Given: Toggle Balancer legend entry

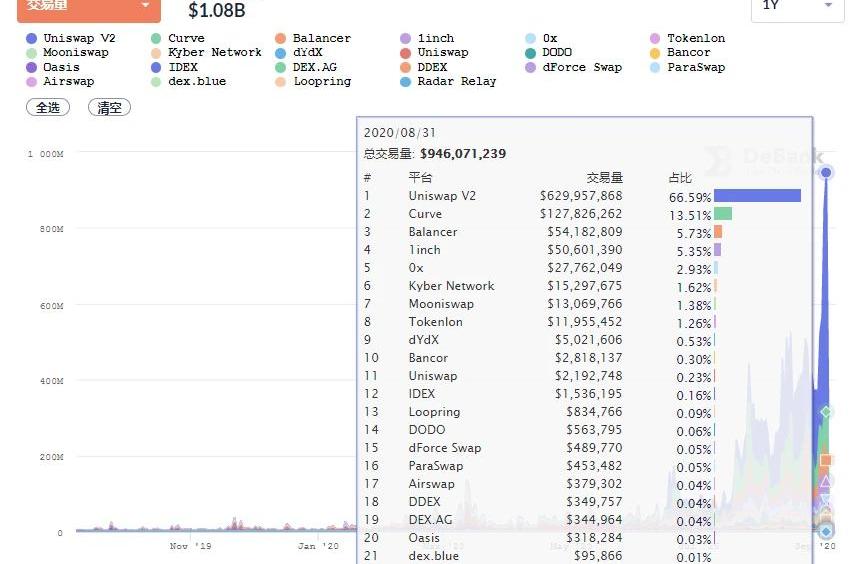Looking at the screenshot, I should 281,38.
